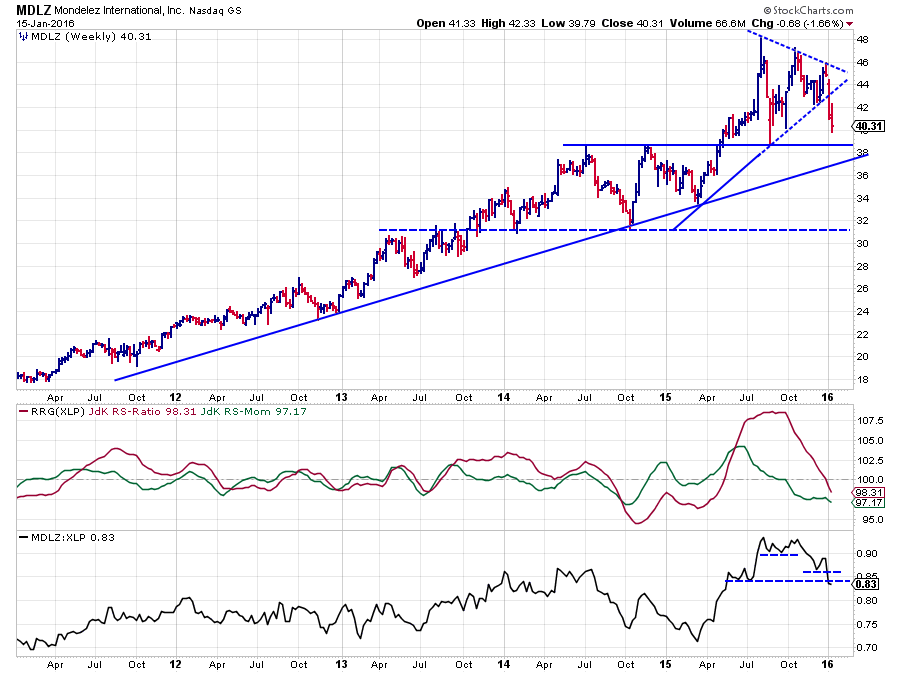The width and height of the screenshot is (900, 673).
Task: Click the Close 40.31 value
Action: (632, 24)
